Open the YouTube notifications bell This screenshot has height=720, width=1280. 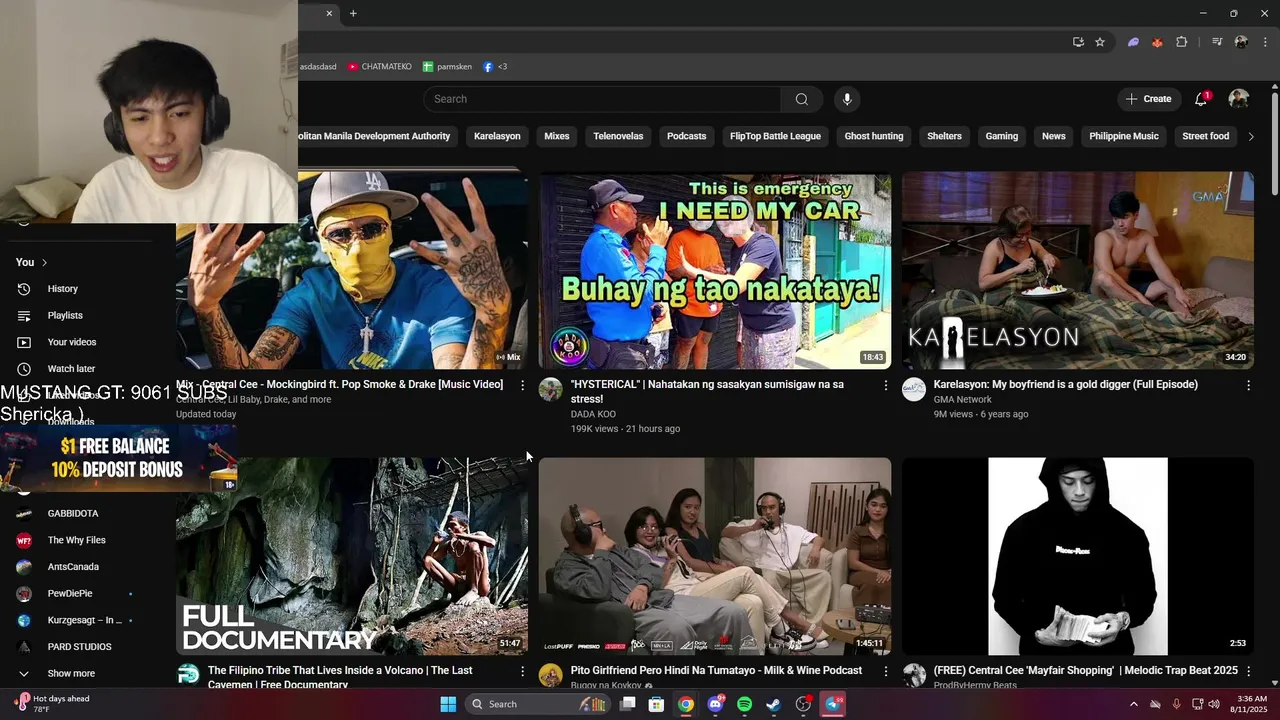[1201, 99]
